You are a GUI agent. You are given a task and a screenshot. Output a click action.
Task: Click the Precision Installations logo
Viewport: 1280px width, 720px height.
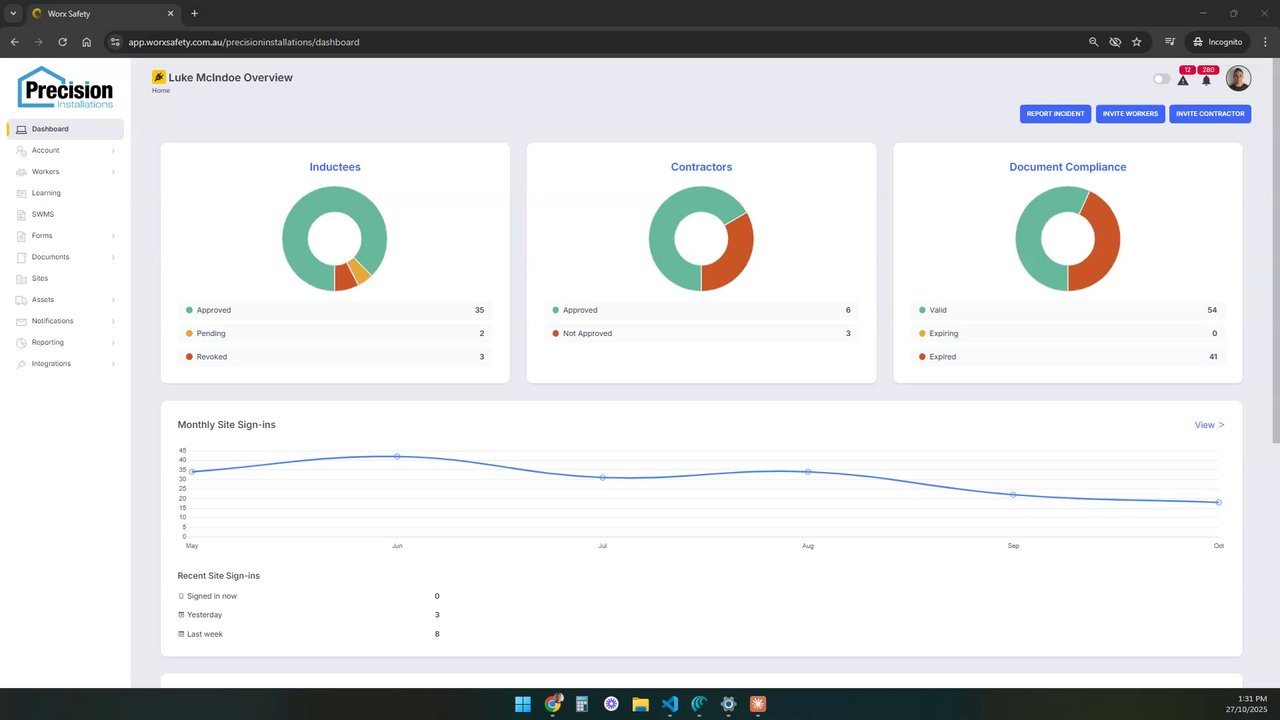[x=65, y=88]
